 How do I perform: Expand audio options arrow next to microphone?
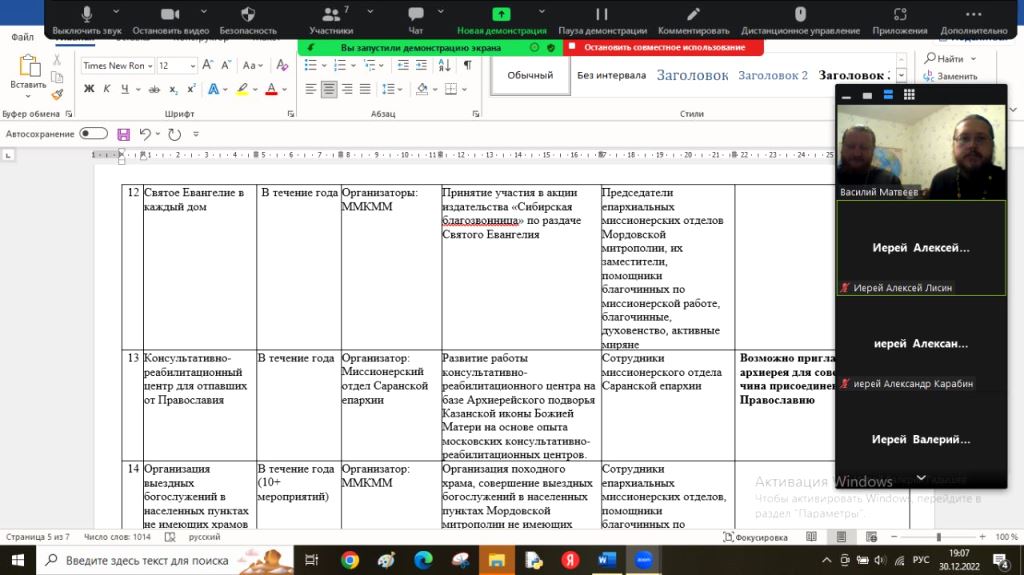(x=116, y=11)
